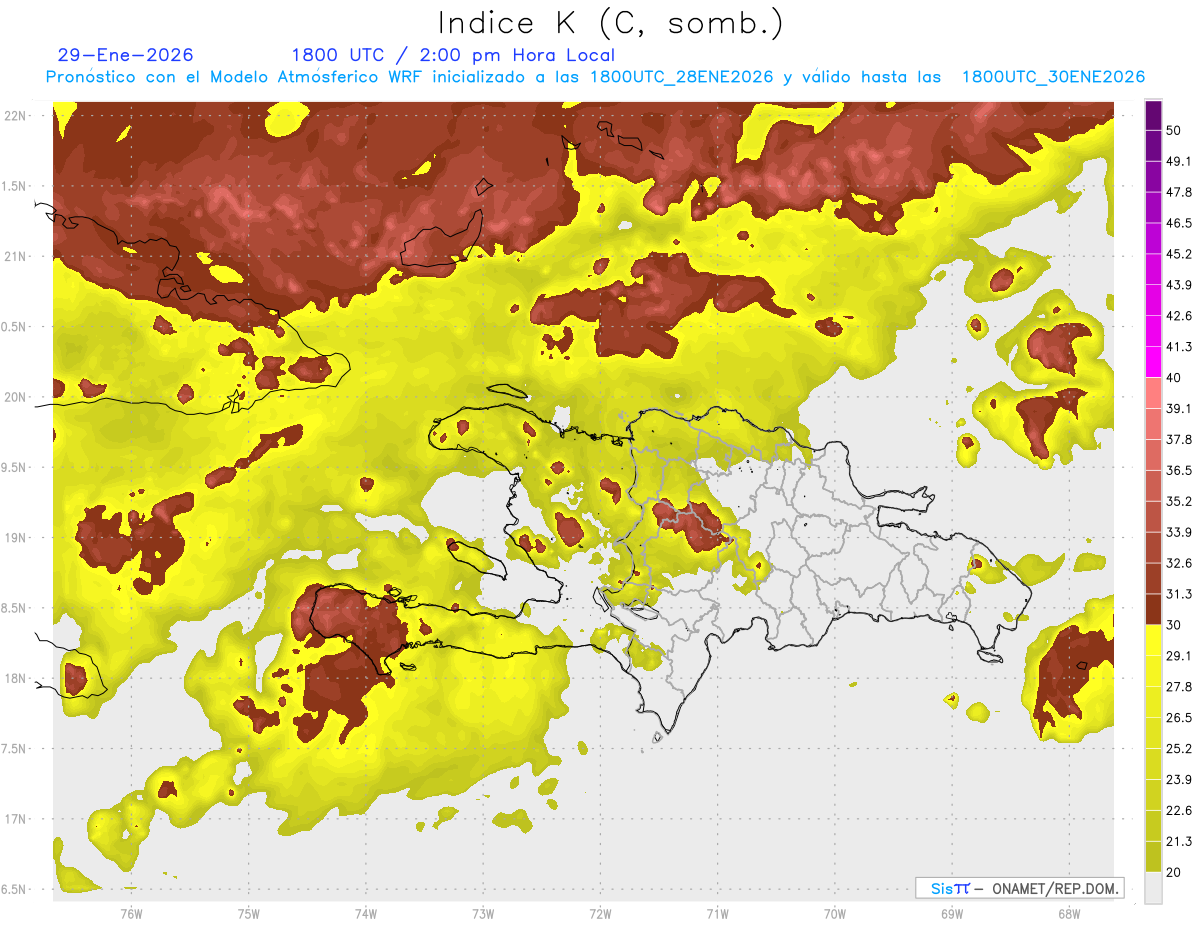This screenshot has width=1200, height=927.
Task: Click the dark brown swatch between 30 and 31.3
Action: pos(1153,609)
